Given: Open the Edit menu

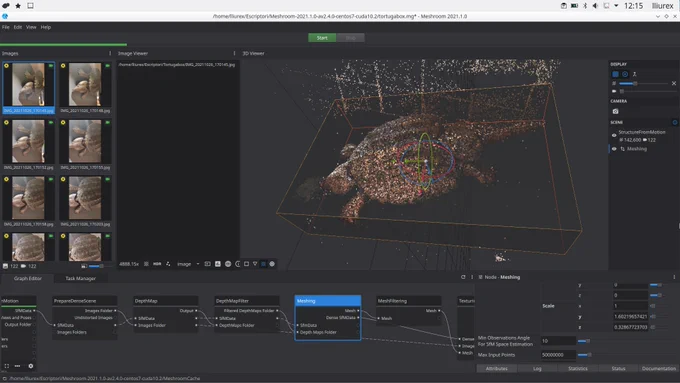Looking at the screenshot, I should (17, 27).
